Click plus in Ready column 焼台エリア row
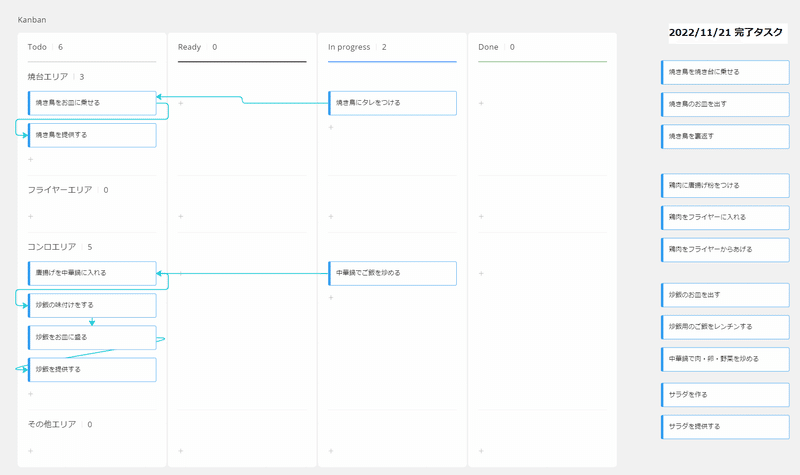This screenshot has width=800, height=475. (x=180, y=103)
